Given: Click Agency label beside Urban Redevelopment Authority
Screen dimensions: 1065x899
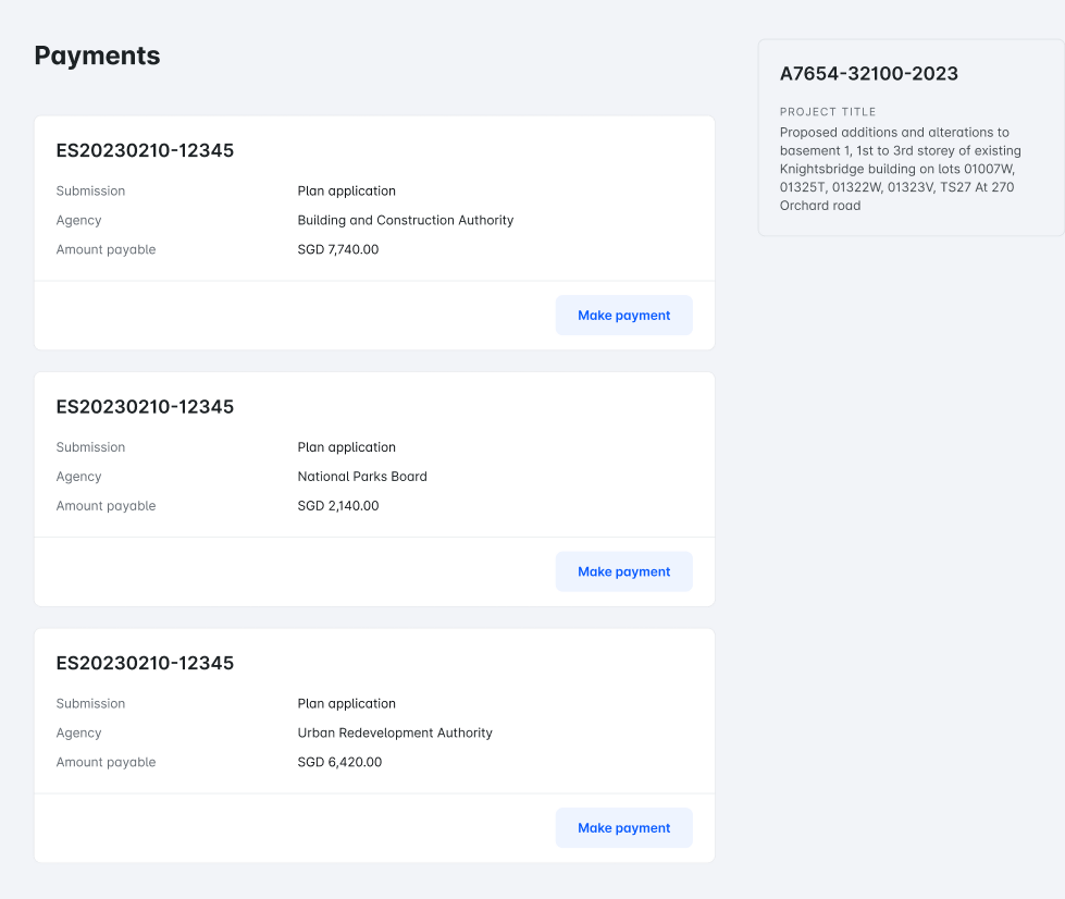Looking at the screenshot, I should click(x=79, y=733).
